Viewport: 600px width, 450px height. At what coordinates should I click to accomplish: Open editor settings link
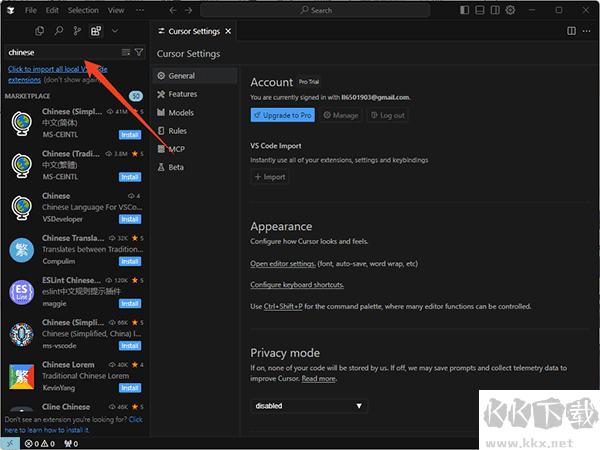(x=282, y=263)
